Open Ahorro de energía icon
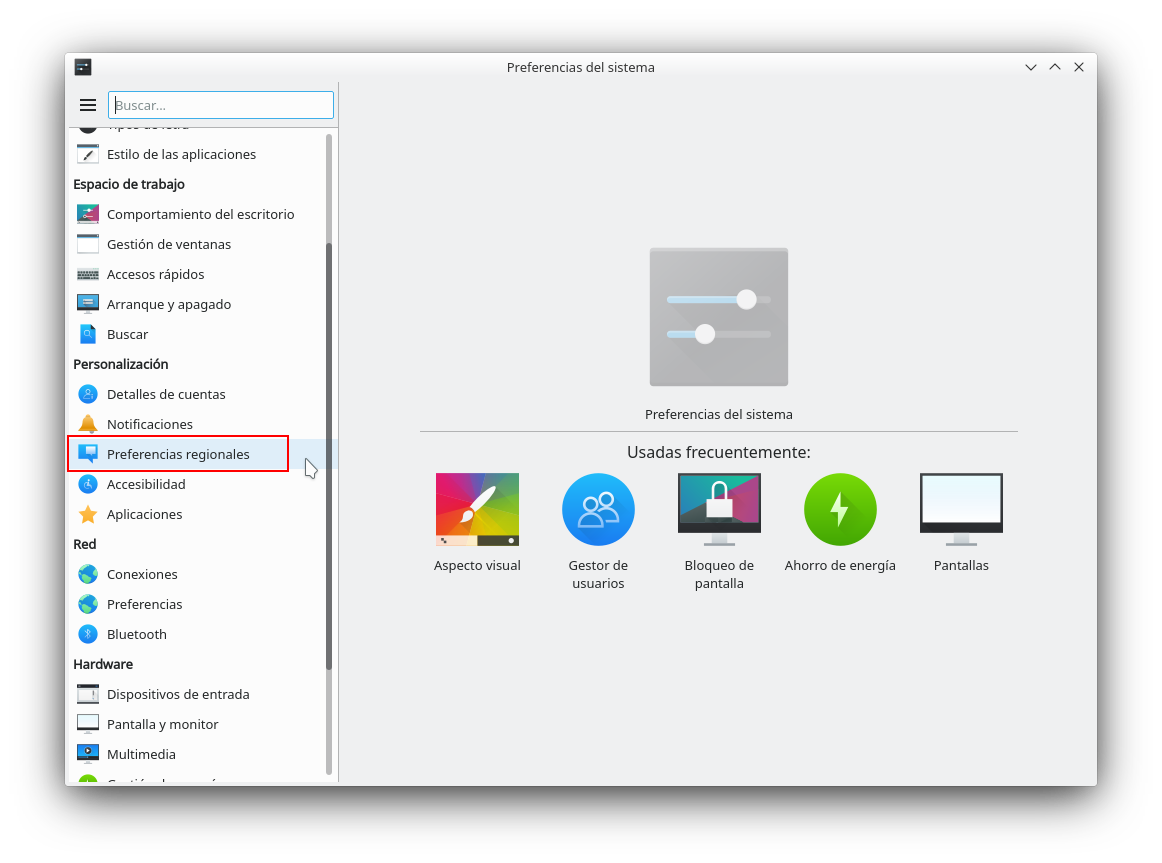1162x863 pixels. [840, 510]
